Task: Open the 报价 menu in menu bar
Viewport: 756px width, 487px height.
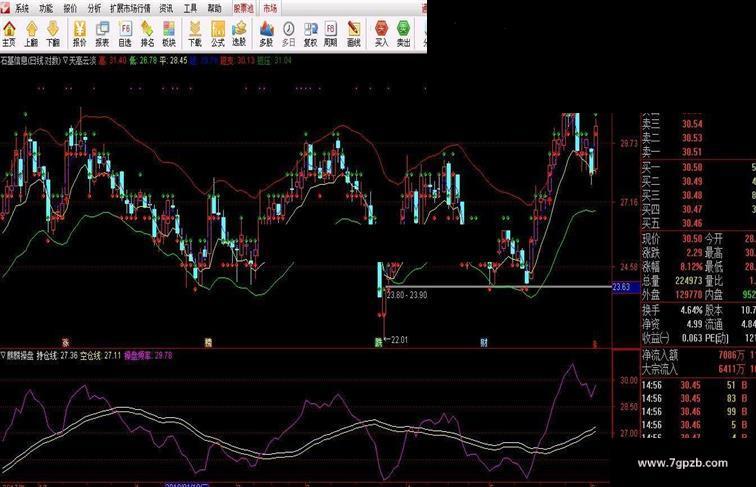Action: point(70,8)
